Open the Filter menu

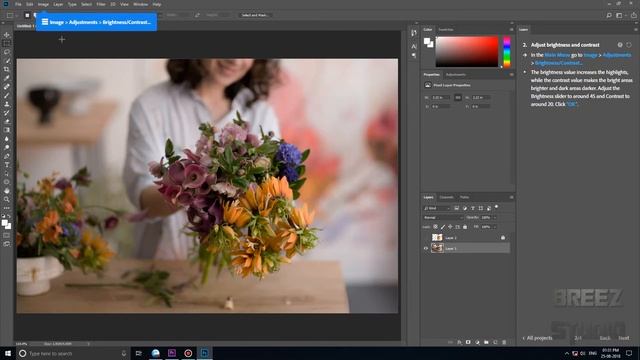point(101,4)
